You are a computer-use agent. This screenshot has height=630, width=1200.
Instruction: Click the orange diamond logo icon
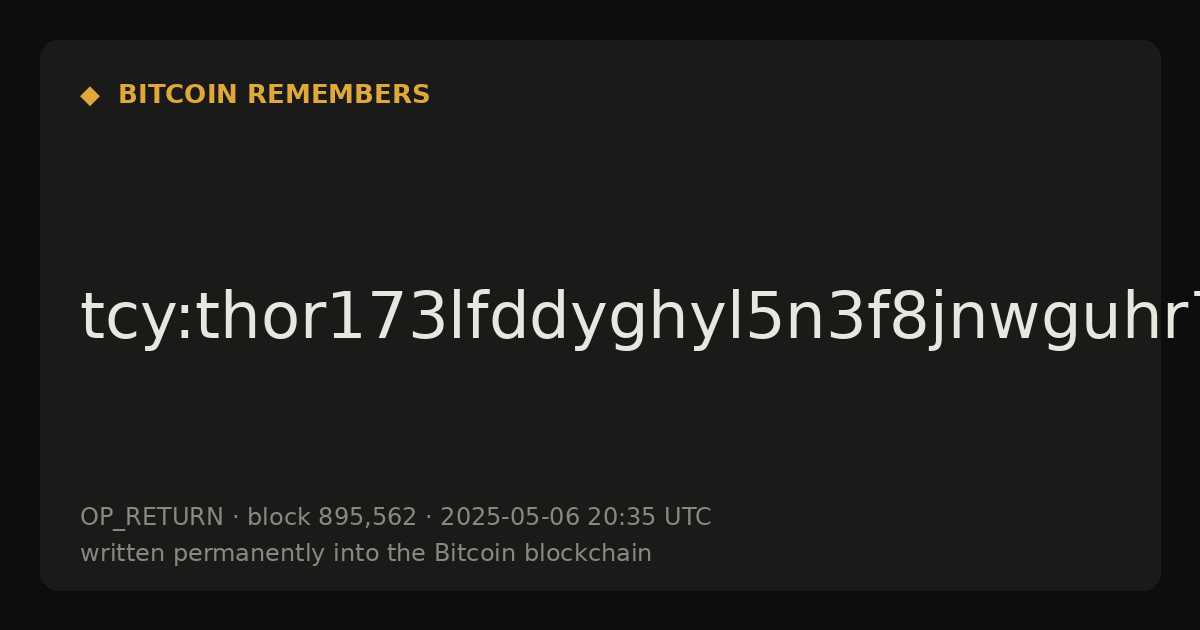click(90, 96)
